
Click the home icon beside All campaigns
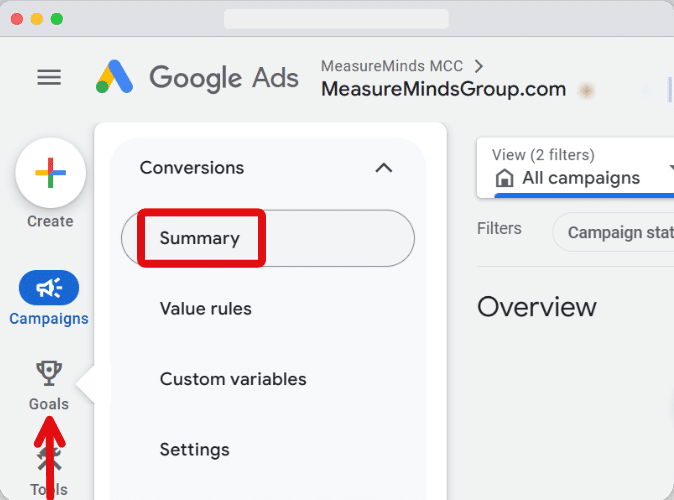coord(505,178)
